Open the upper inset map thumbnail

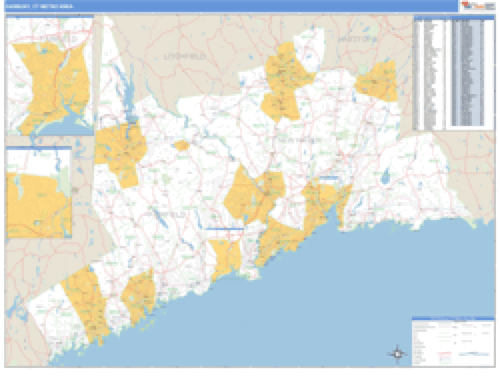pyautogui.click(x=50, y=75)
